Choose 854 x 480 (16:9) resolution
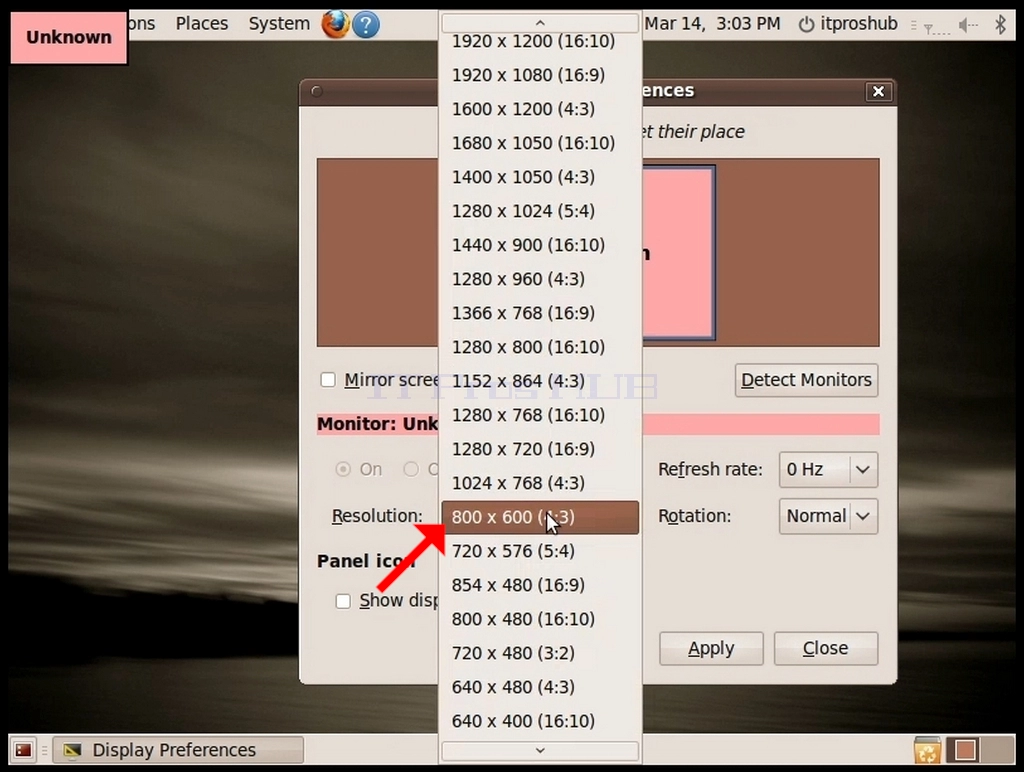 pos(540,585)
